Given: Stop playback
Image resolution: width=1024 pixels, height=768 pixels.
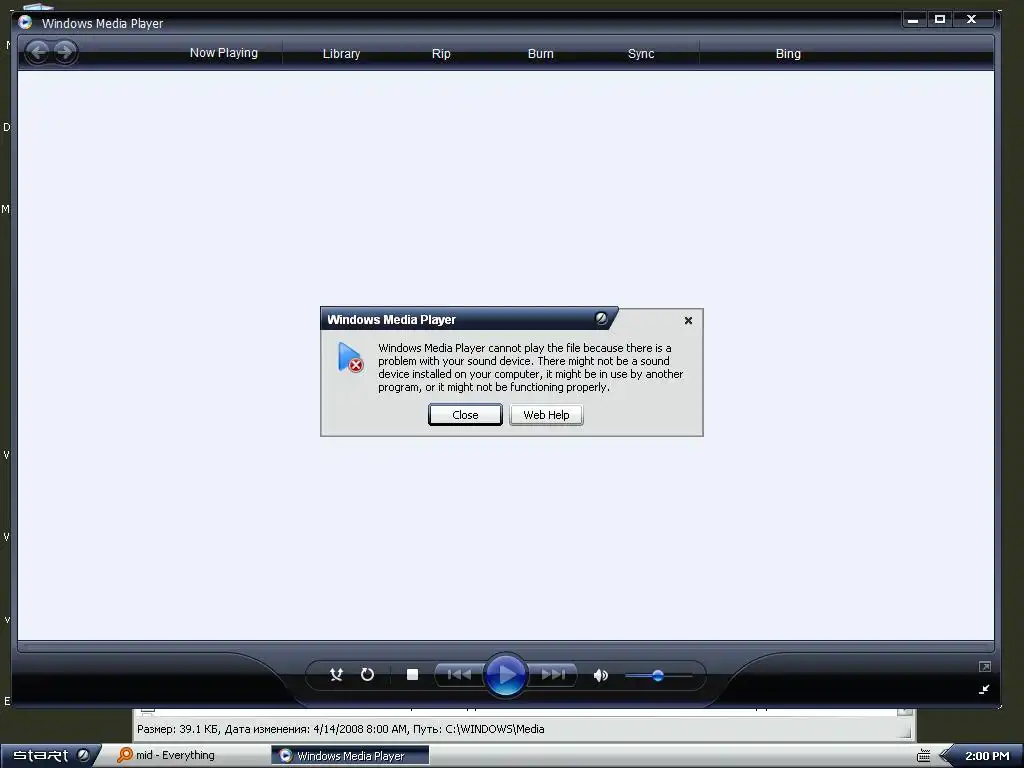Looking at the screenshot, I should pos(412,675).
